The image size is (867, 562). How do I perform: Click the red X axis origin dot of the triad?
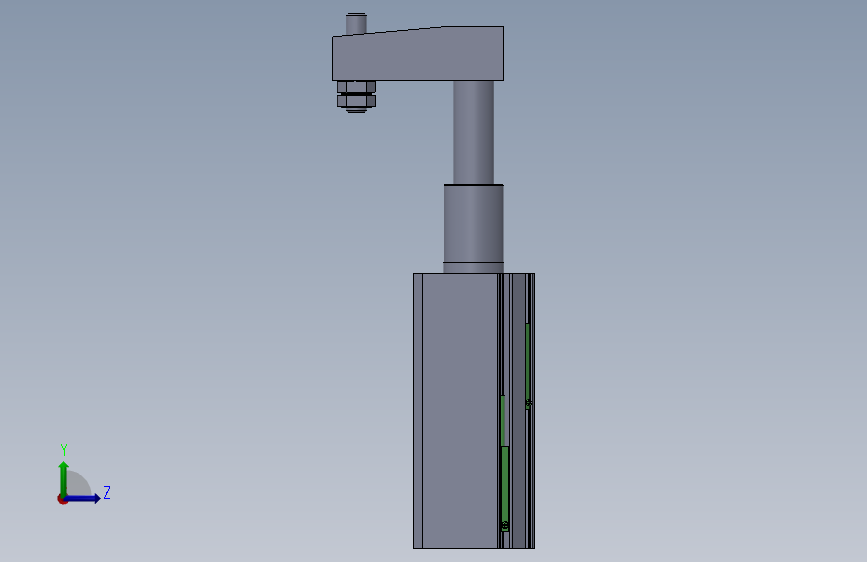pos(62,499)
